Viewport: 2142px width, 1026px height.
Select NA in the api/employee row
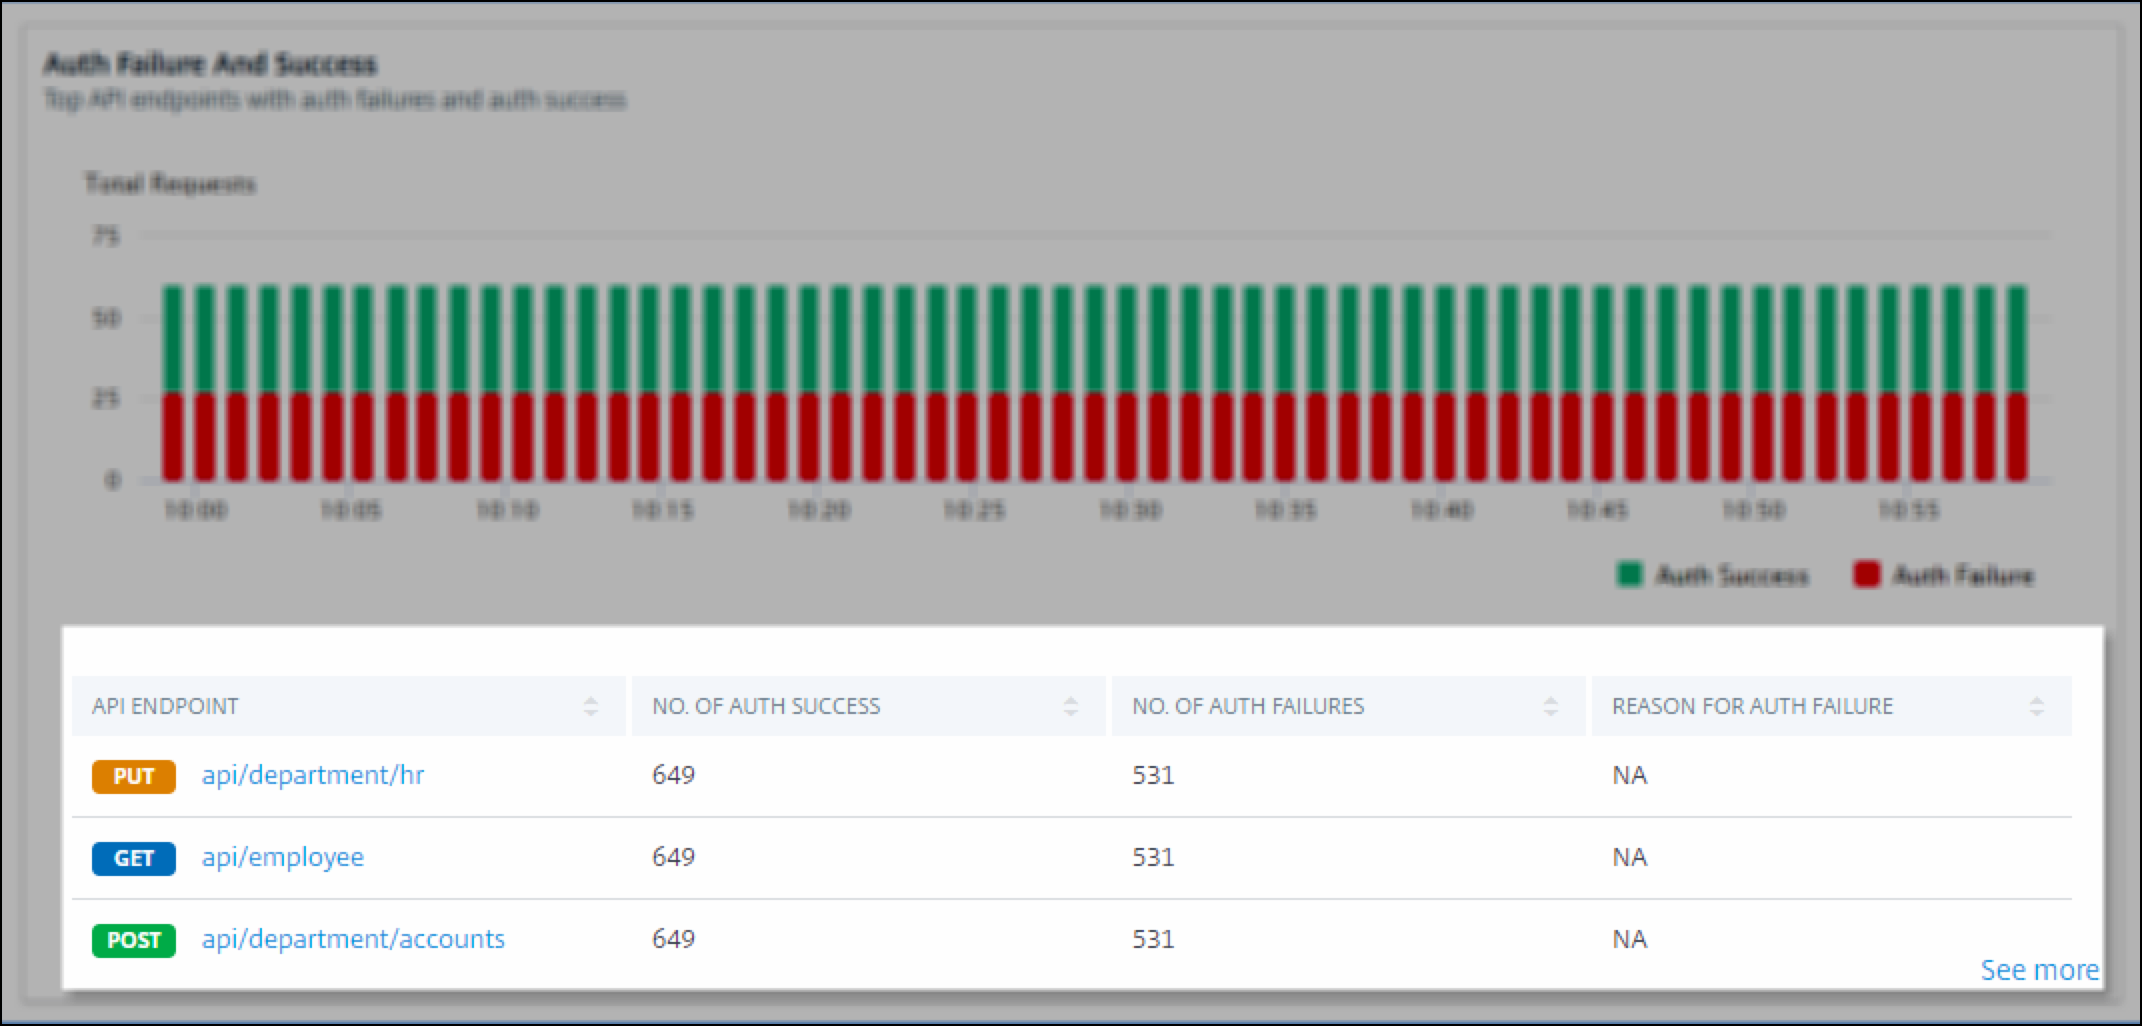[x=1629, y=857]
